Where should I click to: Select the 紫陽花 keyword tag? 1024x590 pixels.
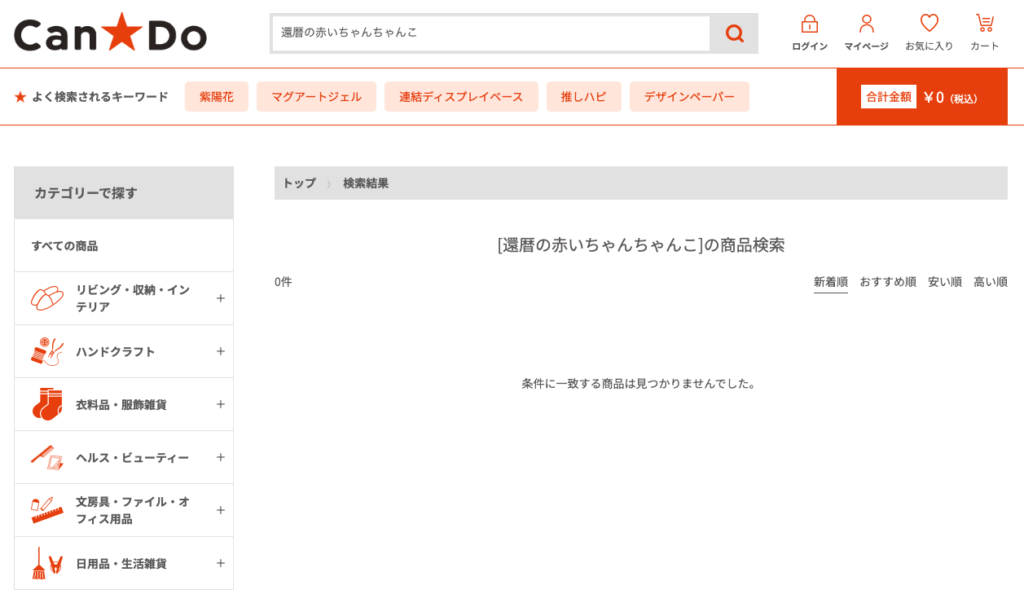click(x=216, y=97)
